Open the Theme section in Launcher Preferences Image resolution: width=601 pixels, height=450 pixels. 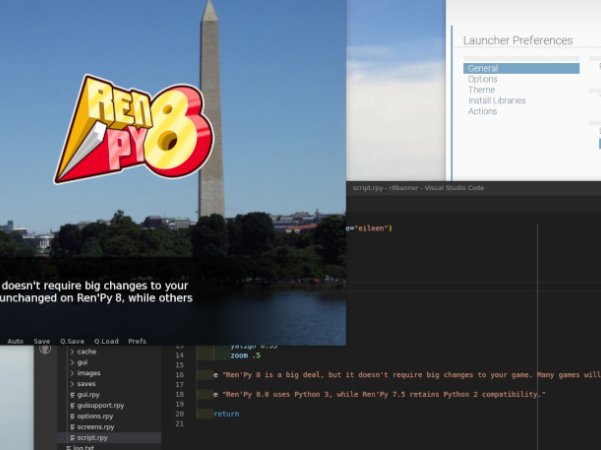click(481, 90)
